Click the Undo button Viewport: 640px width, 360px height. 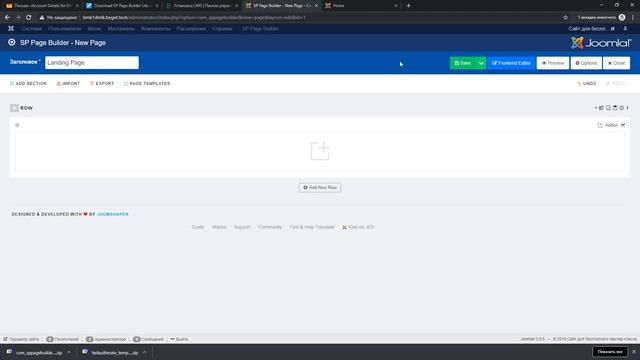587,83
